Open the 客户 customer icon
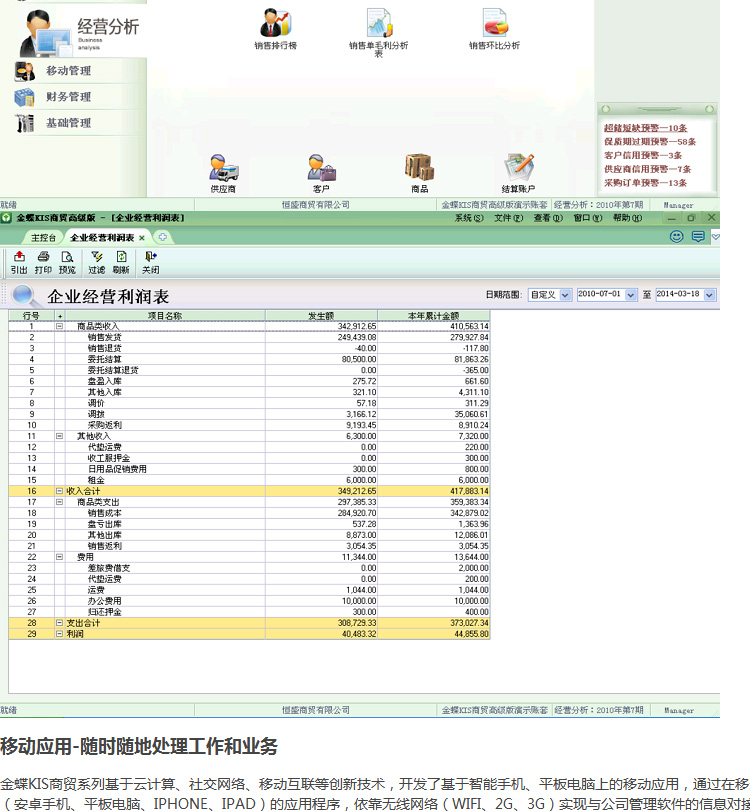Screen dimensions: 750x812 click(321, 167)
